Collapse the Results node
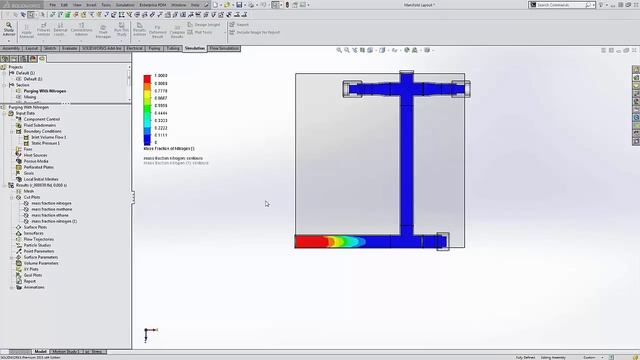Screen dimensions: 640x360 [4, 185]
